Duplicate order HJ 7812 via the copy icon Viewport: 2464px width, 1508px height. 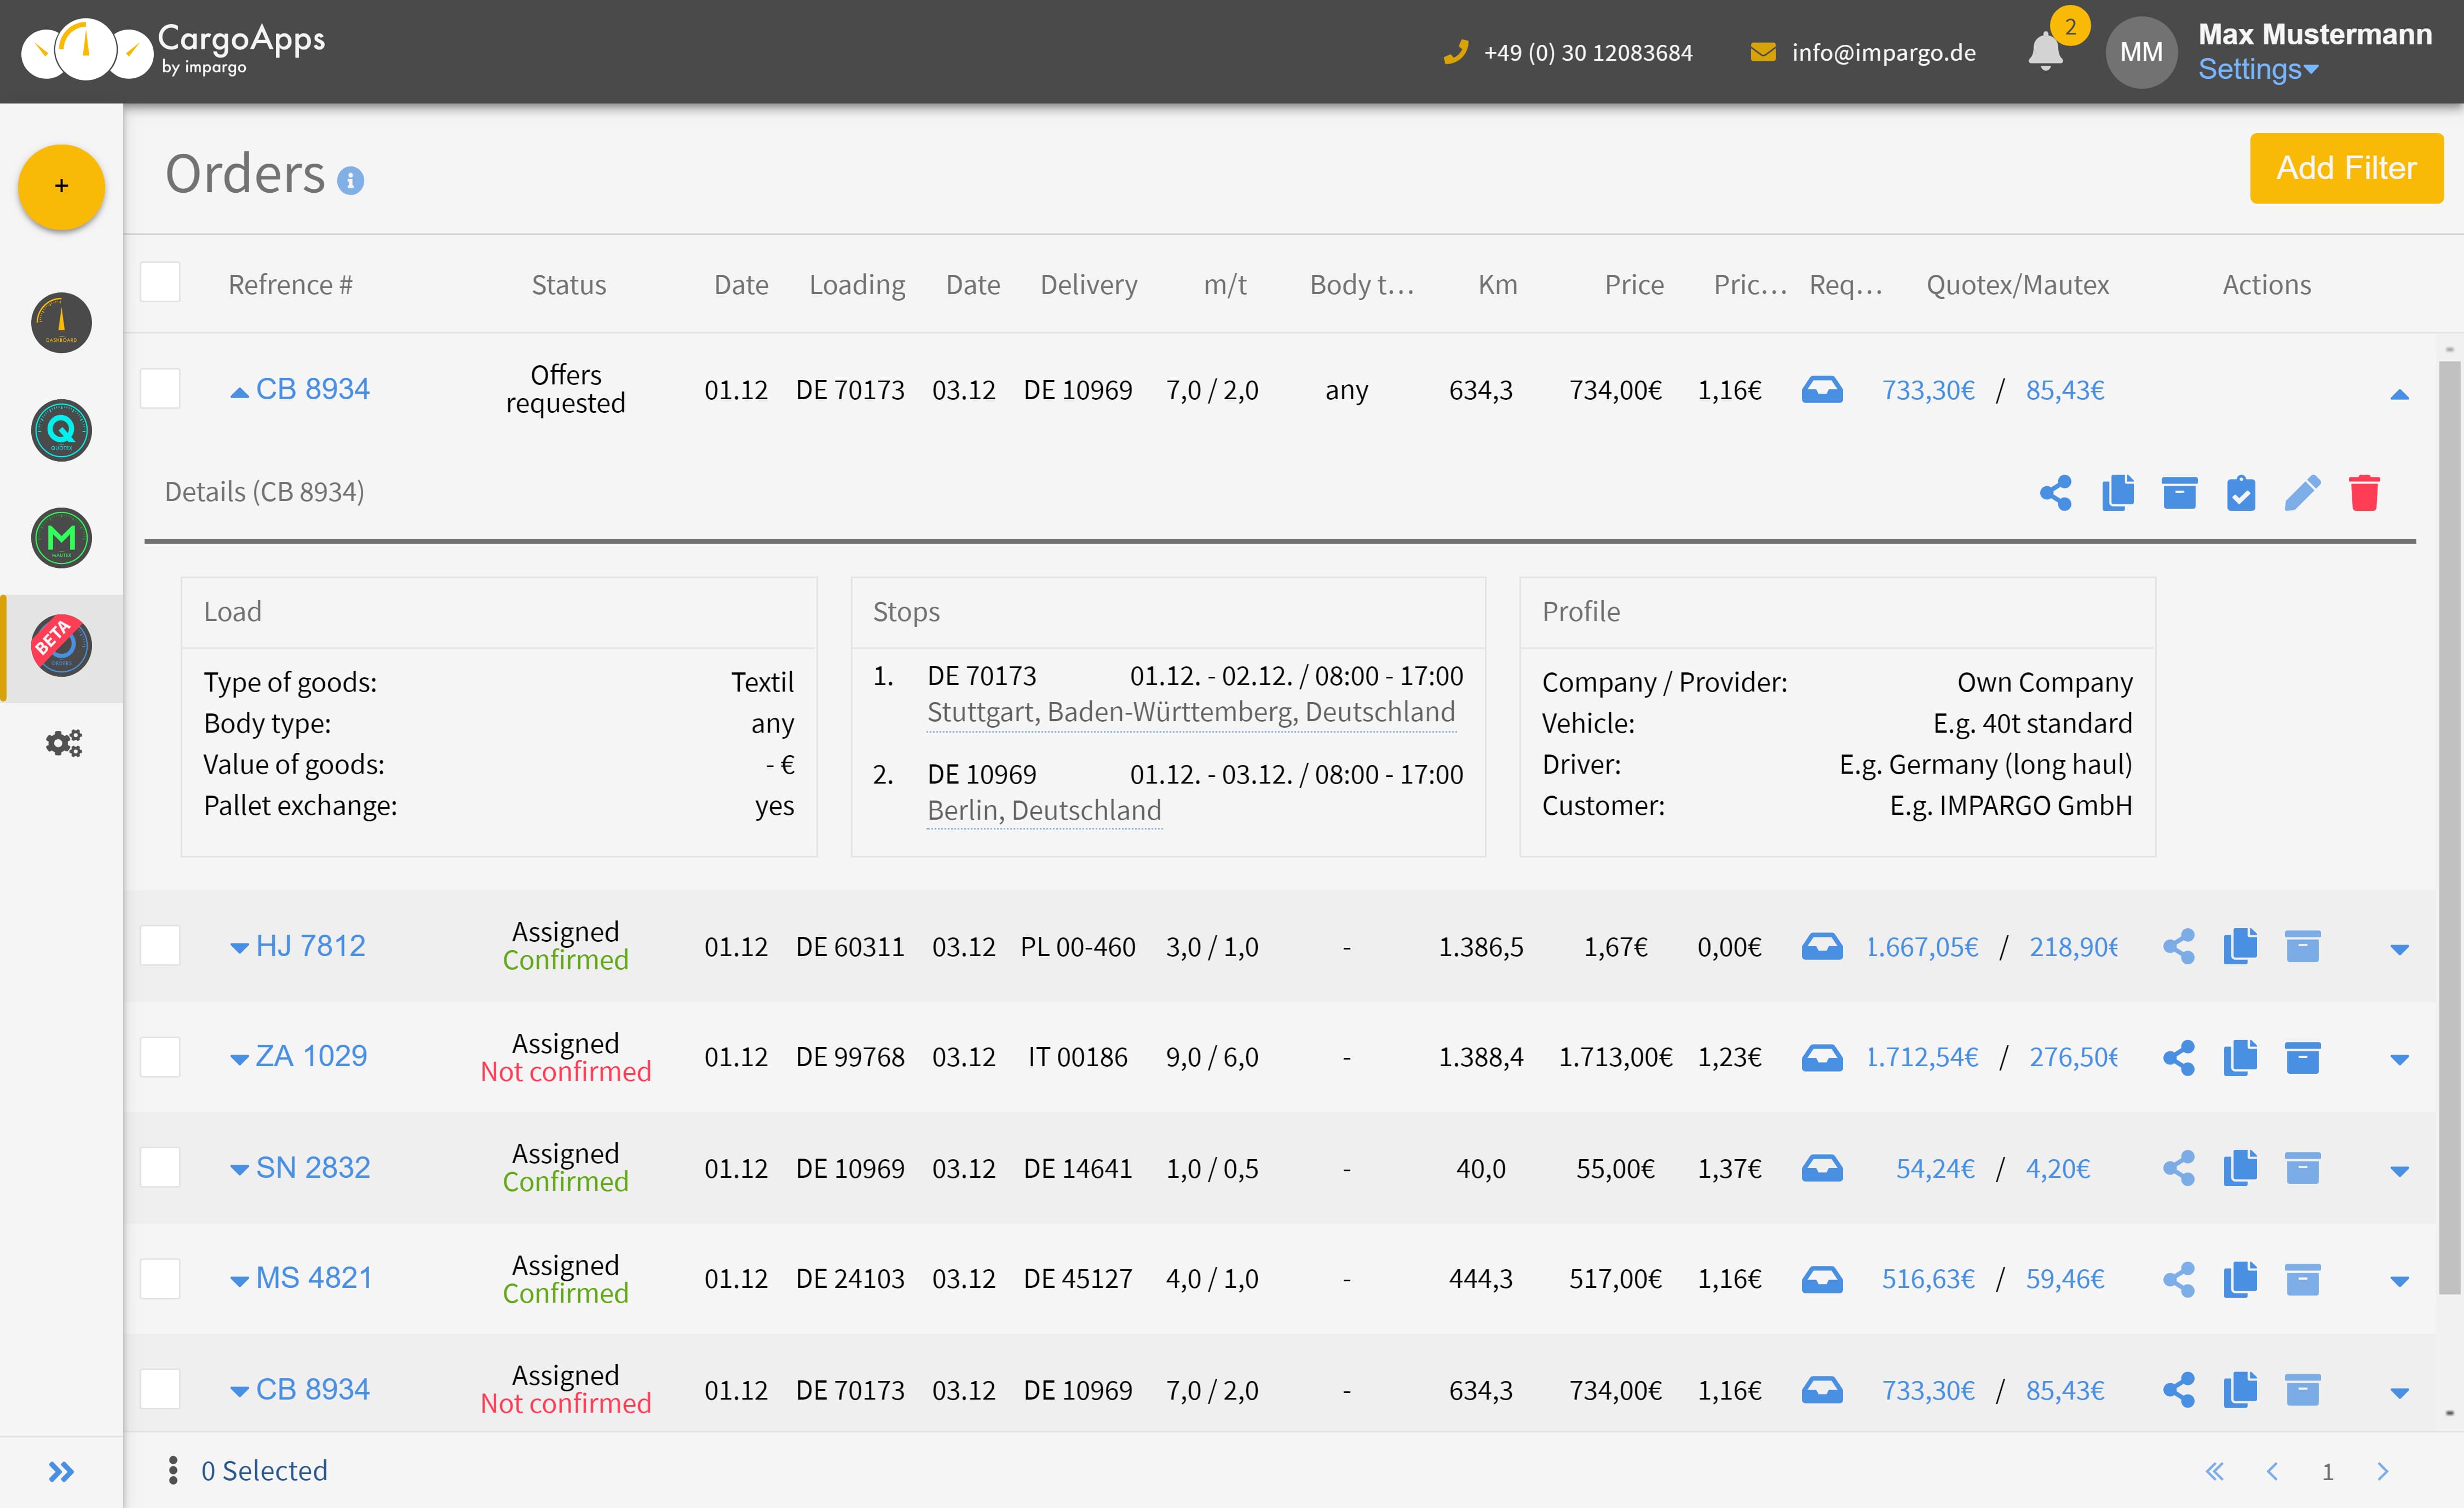[x=2241, y=945]
